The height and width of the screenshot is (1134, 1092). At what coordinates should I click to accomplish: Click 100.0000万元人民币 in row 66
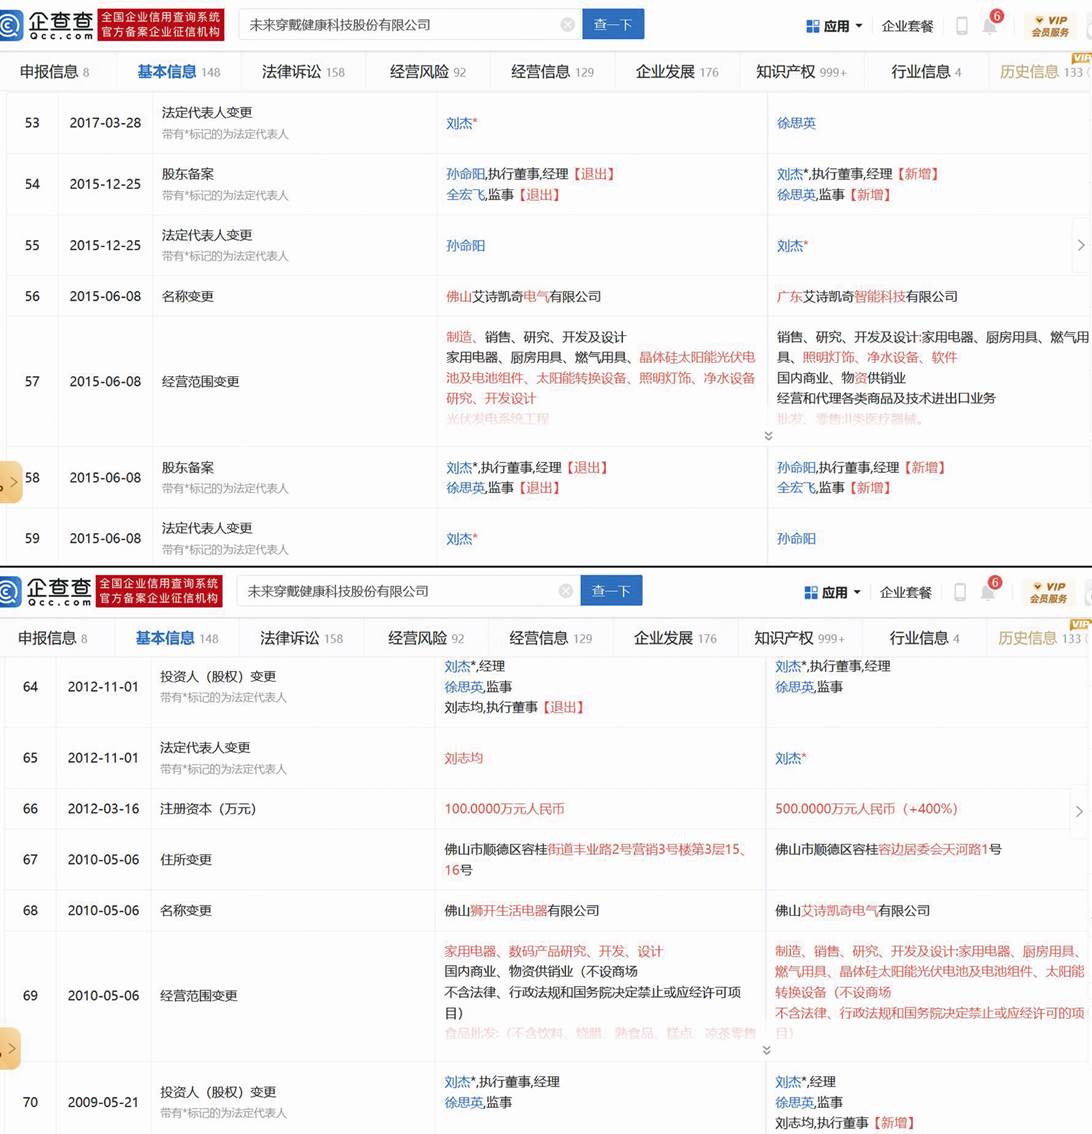click(504, 809)
